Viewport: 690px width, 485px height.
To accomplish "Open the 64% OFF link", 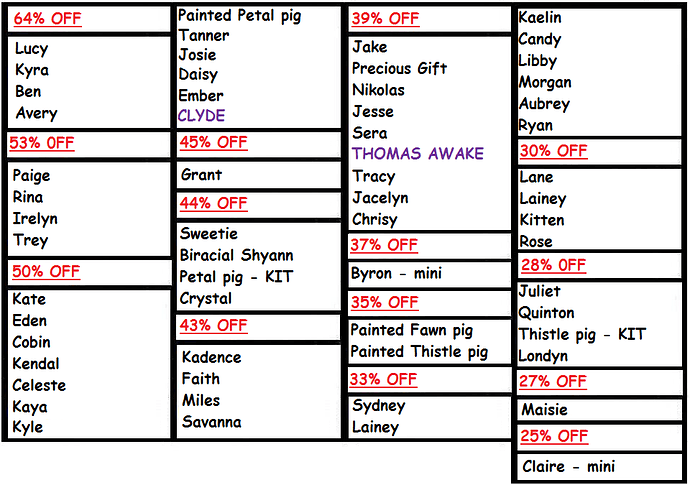I will [x=47, y=19].
